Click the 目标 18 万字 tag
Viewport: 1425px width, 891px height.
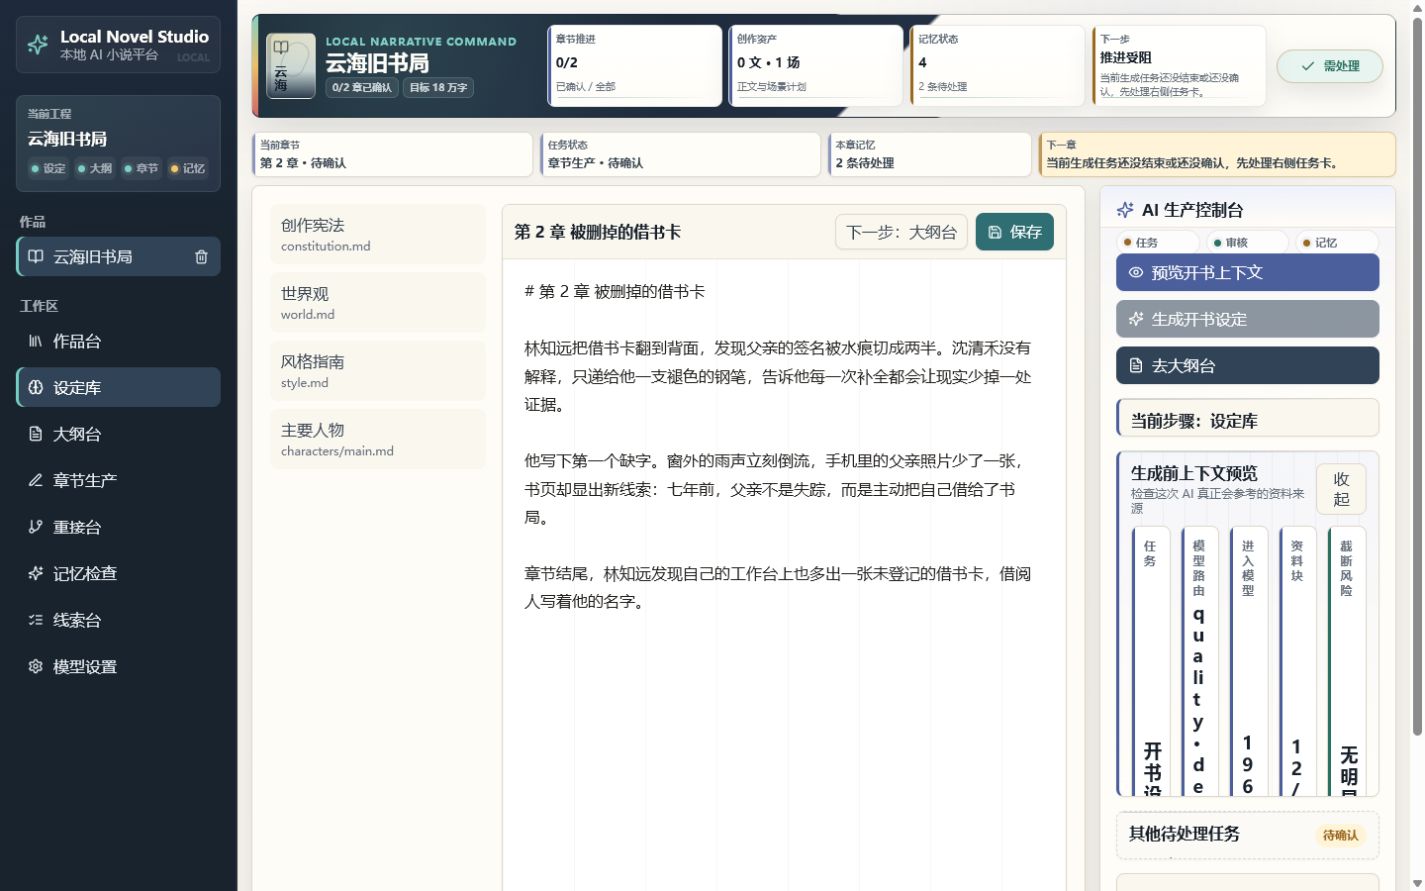tap(438, 87)
